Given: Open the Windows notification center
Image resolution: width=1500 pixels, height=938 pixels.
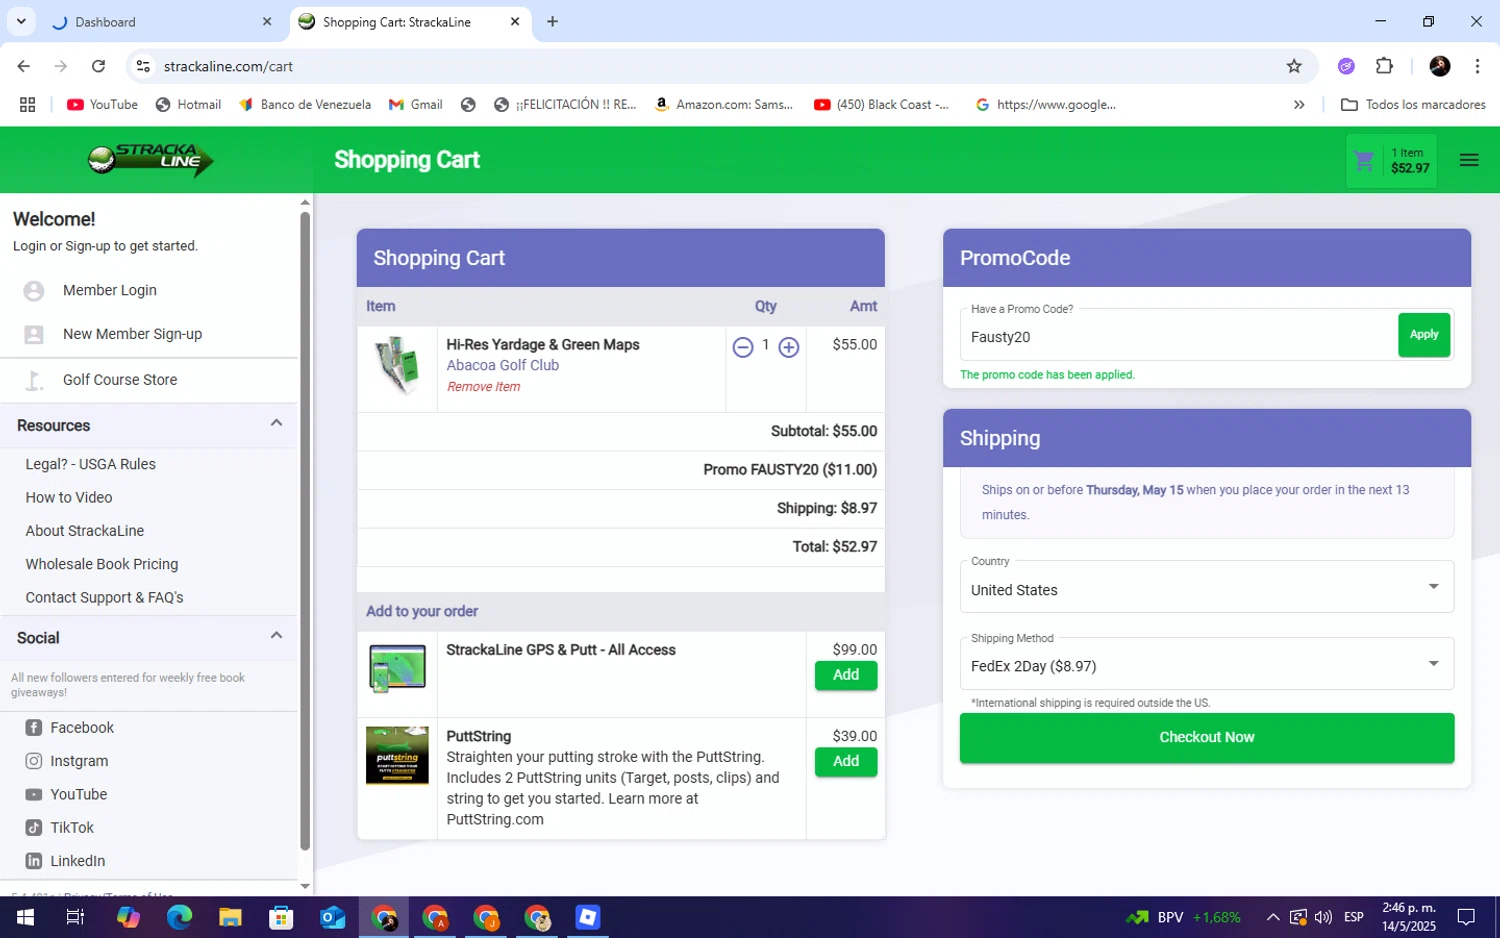Looking at the screenshot, I should (1466, 917).
